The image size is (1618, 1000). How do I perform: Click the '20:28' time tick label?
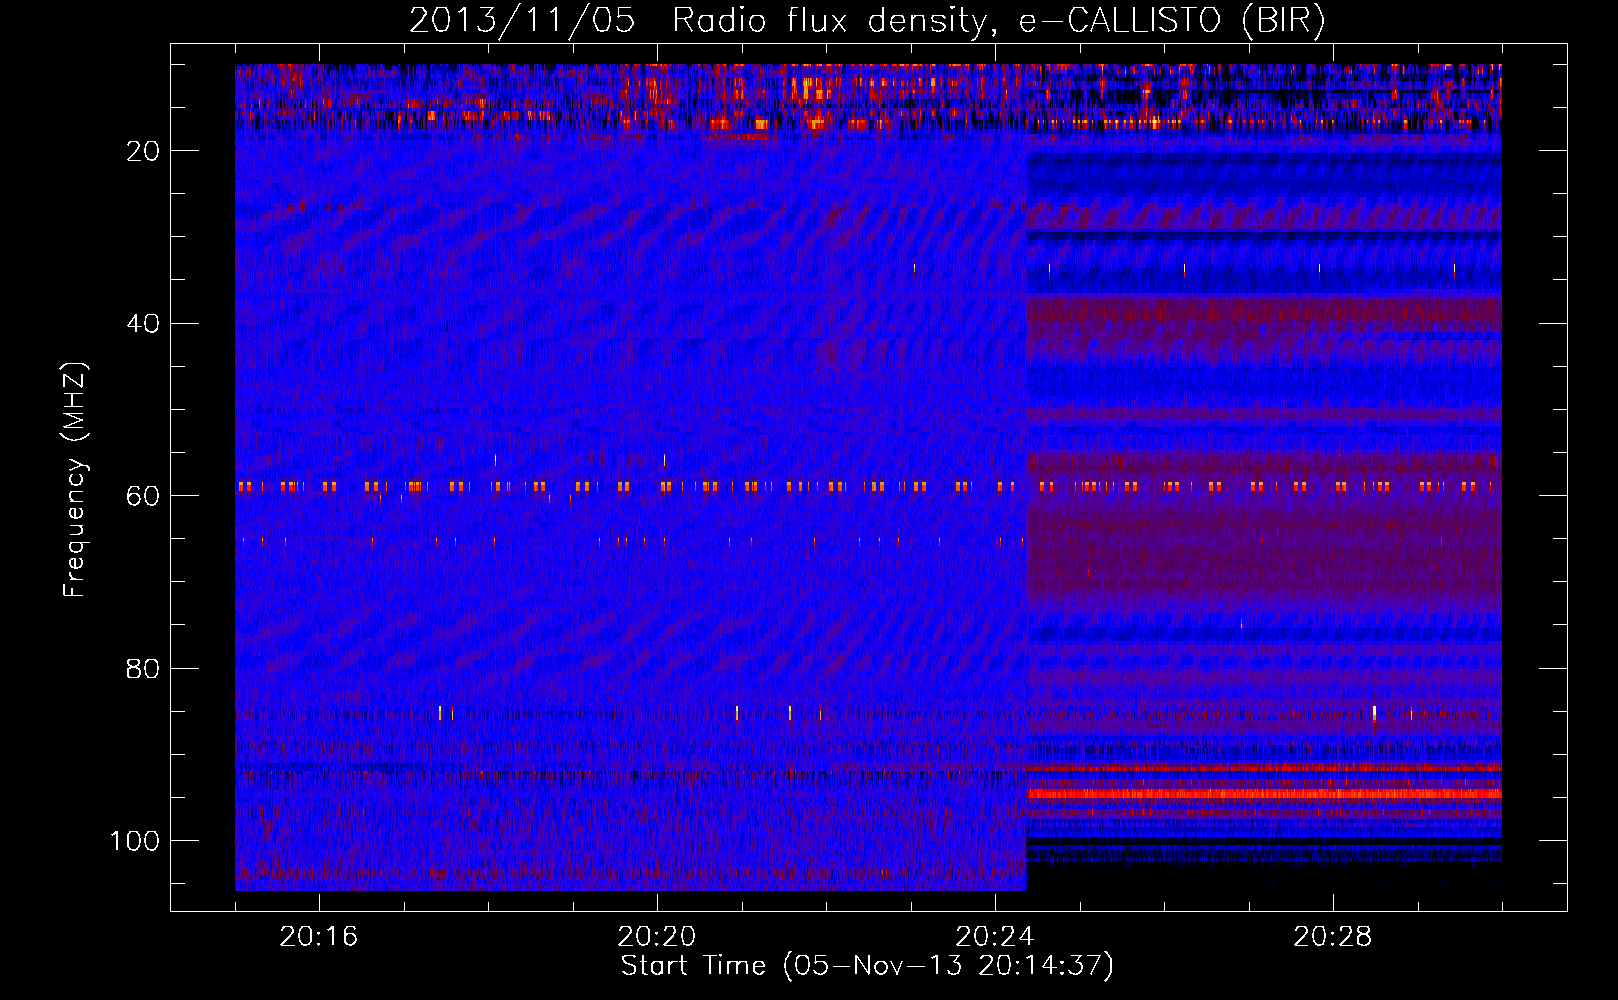click(1333, 937)
